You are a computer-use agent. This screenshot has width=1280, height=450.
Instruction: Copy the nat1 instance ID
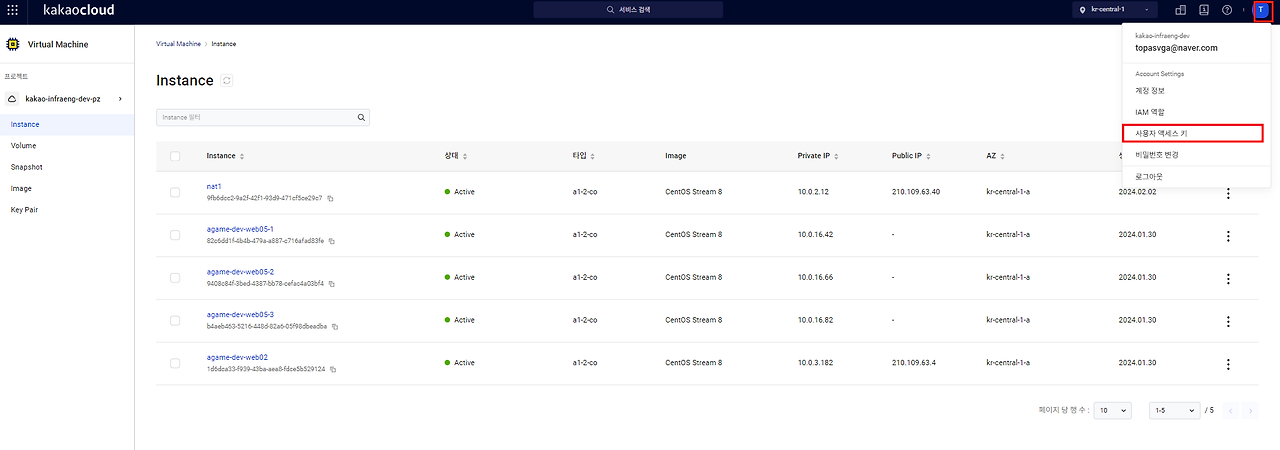pos(330,198)
